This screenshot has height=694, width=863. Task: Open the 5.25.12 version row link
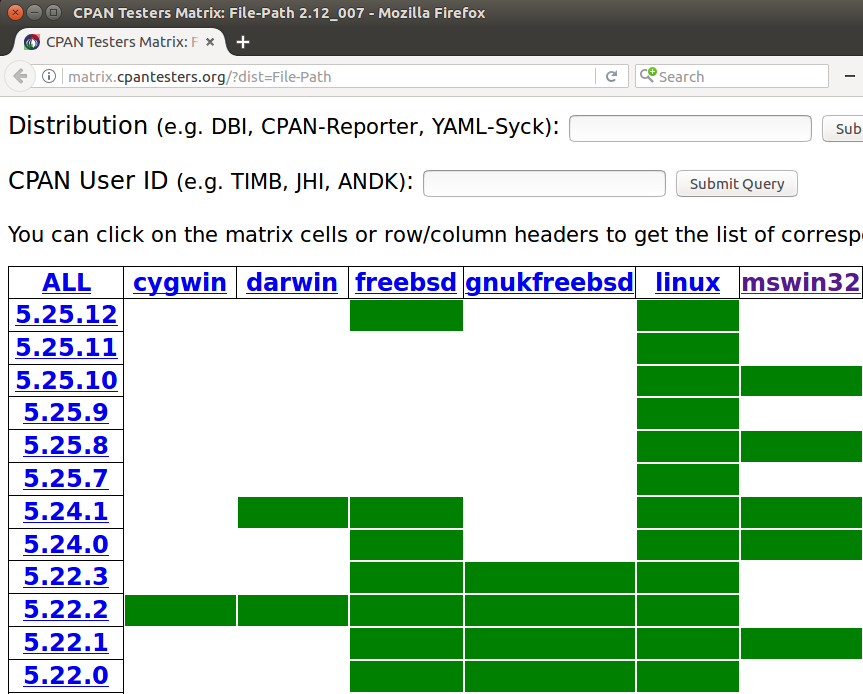(x=66, y=315)
